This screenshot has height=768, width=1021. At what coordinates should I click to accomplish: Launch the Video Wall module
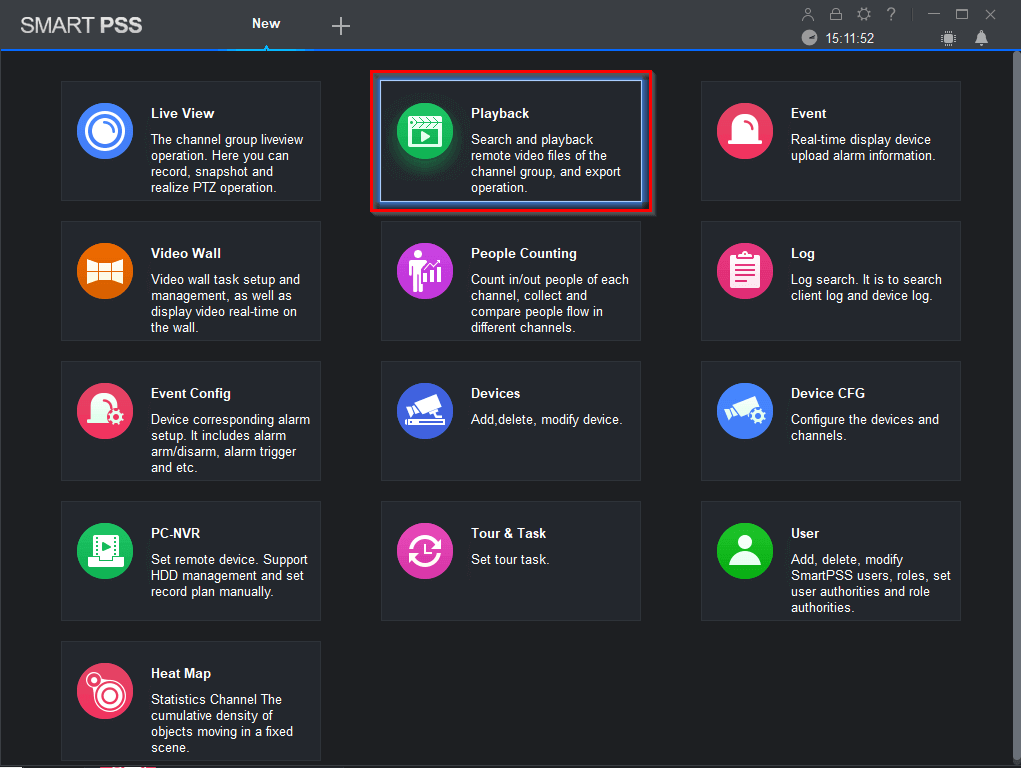(x=105, y=271)
